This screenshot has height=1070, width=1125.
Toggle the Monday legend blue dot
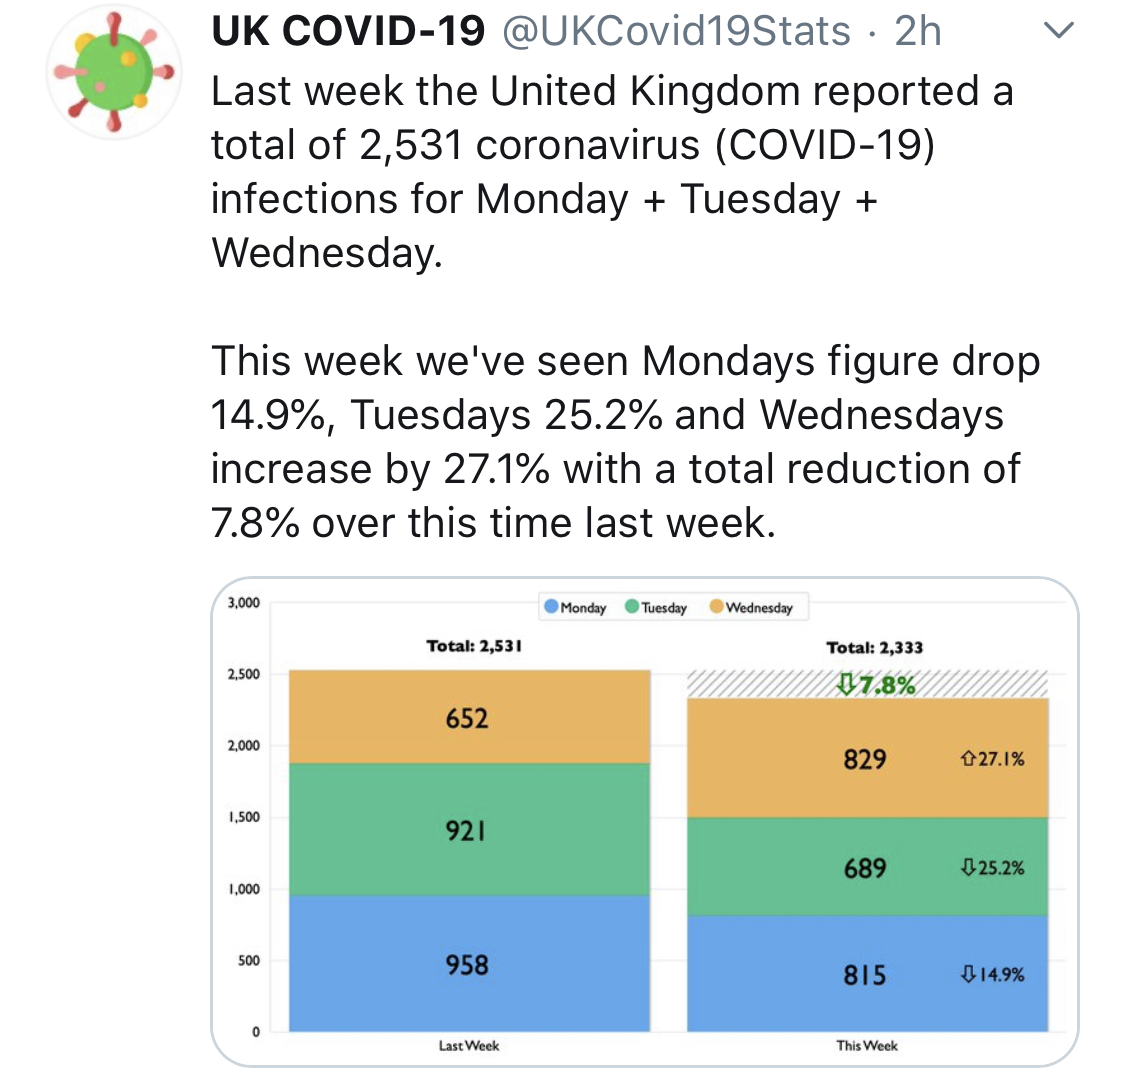tap(551, 607)
